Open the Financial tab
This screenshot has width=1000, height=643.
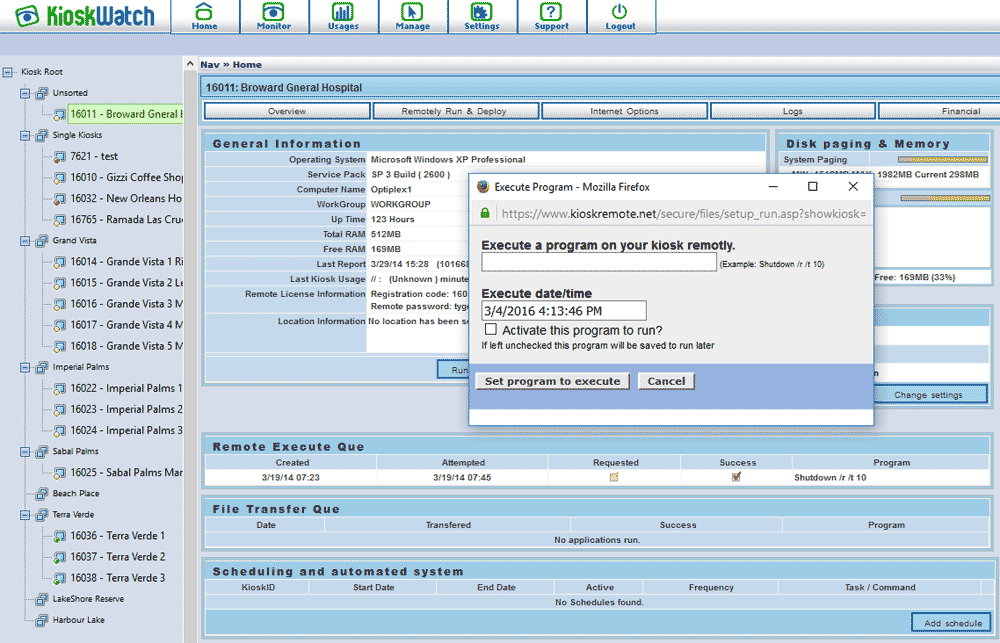click(x=939, y=111)
